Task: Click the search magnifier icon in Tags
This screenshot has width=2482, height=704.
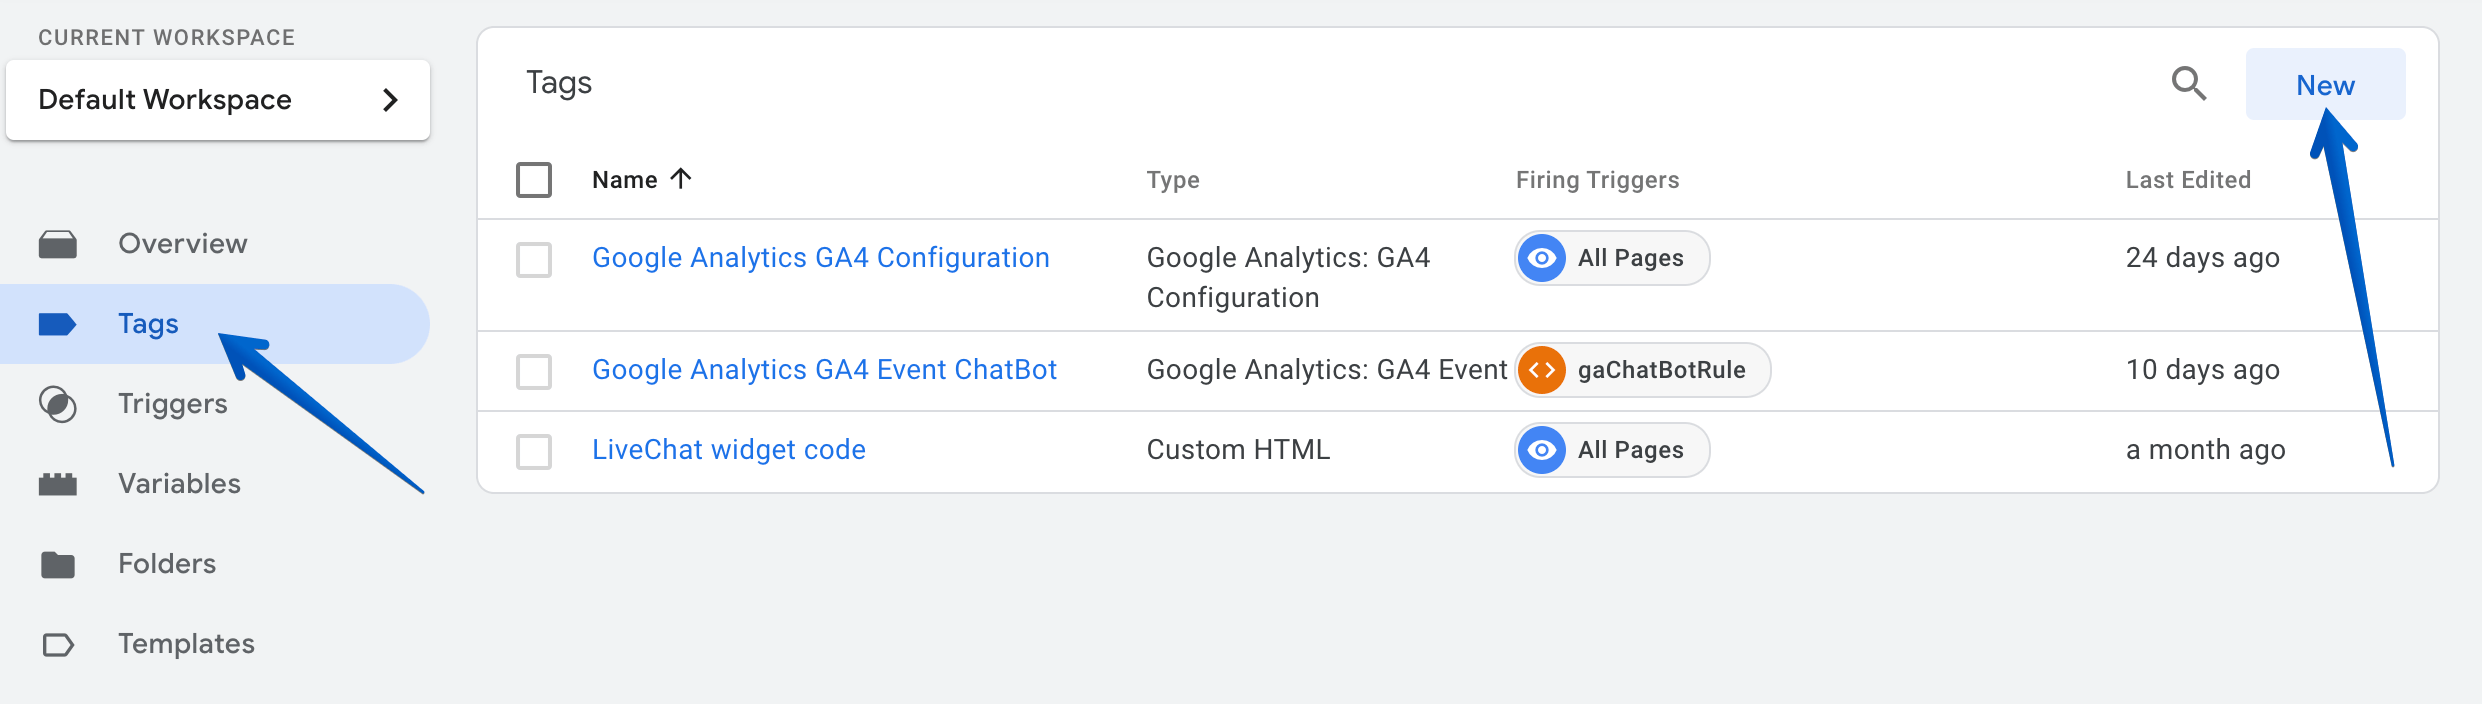Action: coord(2188,83)
